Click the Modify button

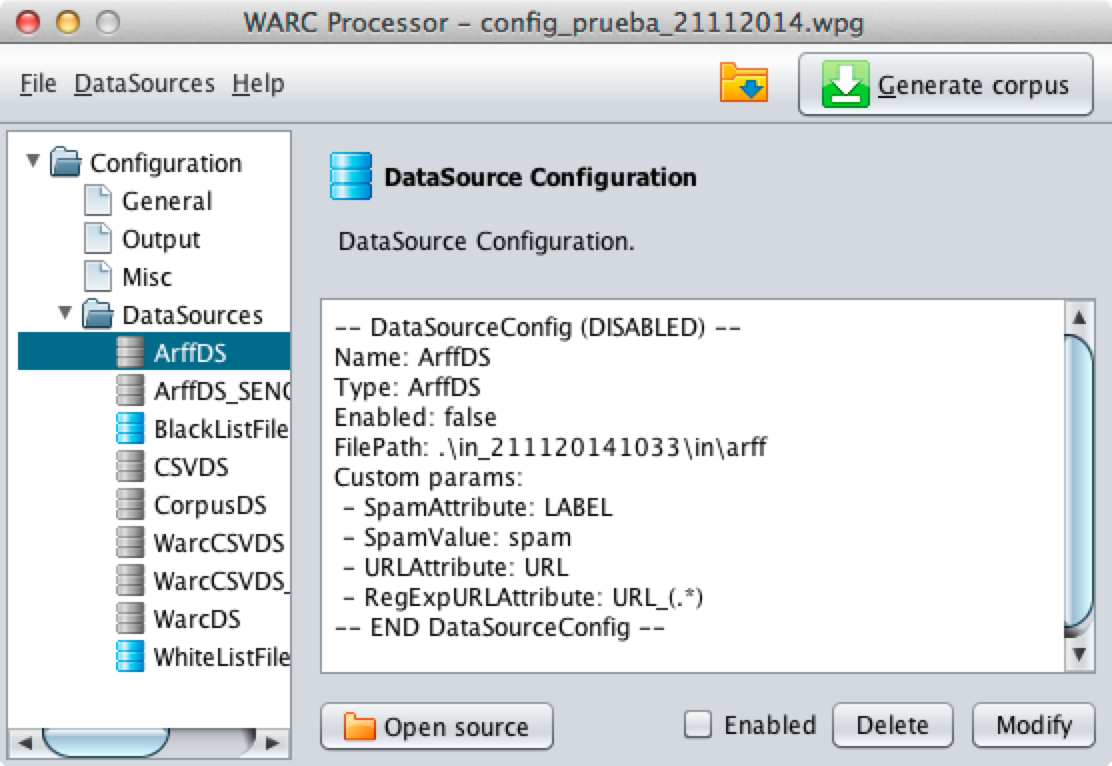click(1033, 725)
